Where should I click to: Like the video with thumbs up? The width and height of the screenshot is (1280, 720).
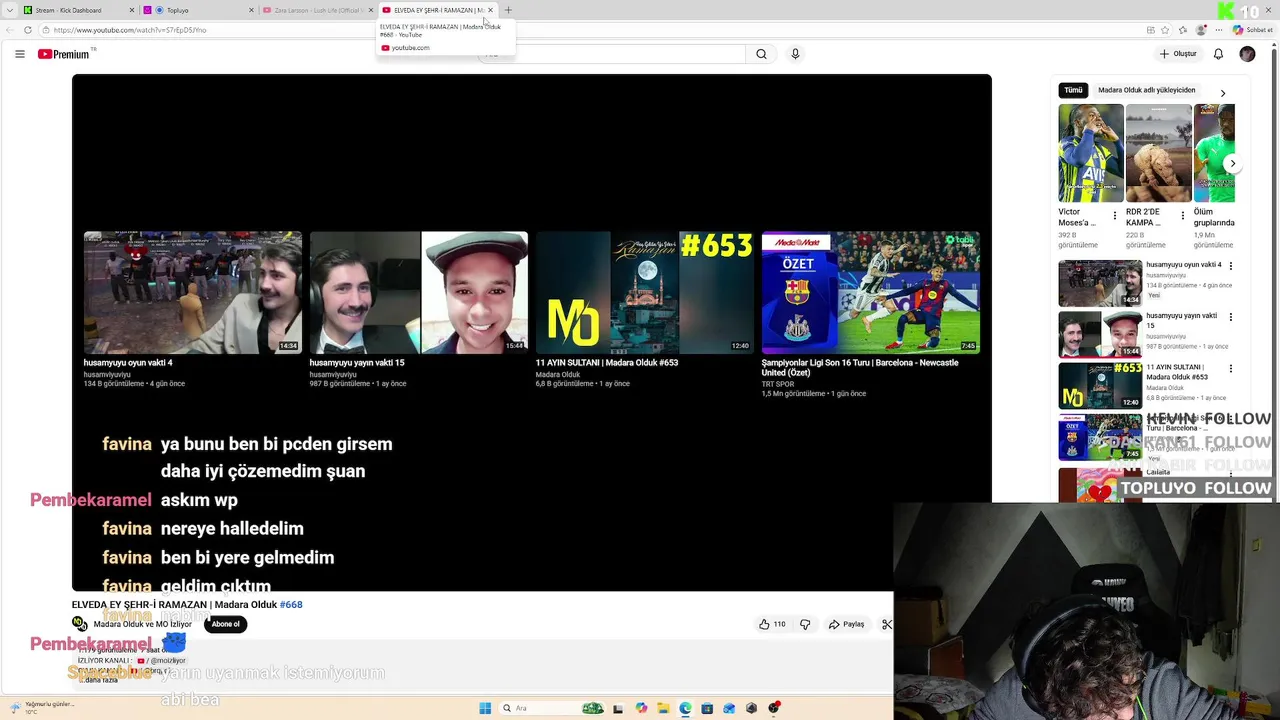pyautogui.click(x=772, y=624)
